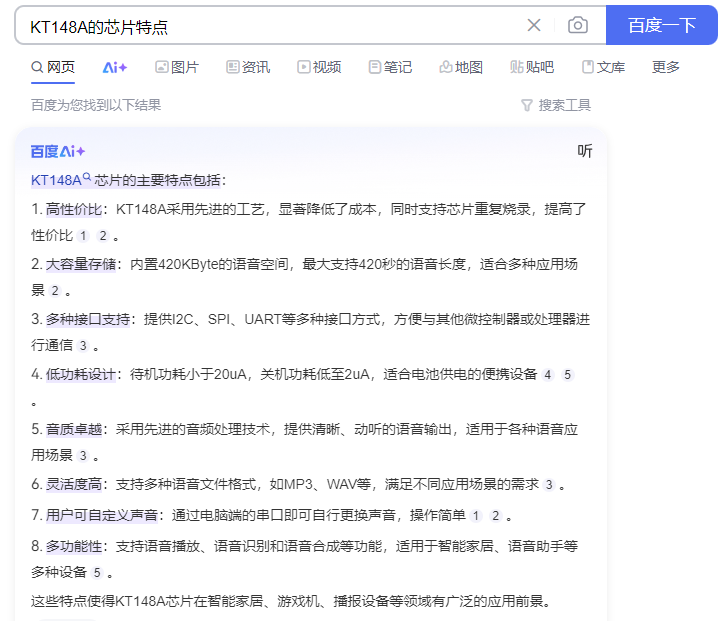
Task: Open the 文库 tab
Action: pos(603,67)
